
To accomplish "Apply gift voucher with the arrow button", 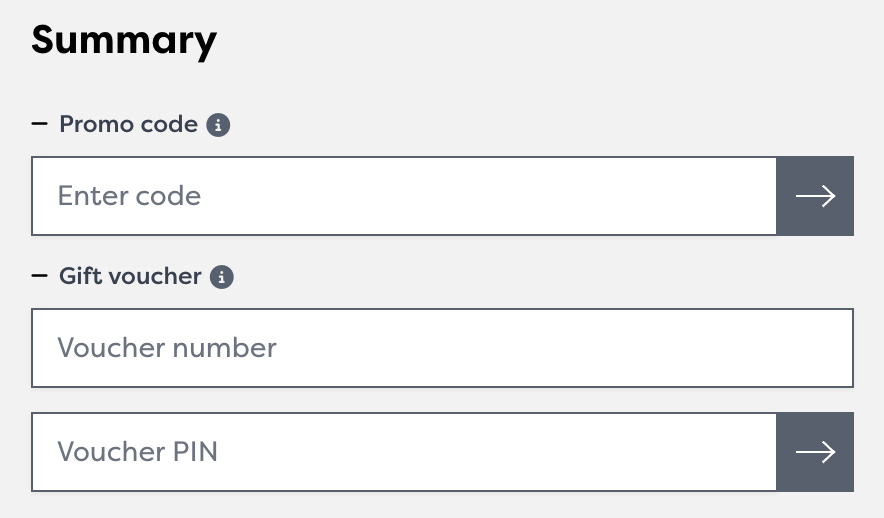I will point(815,452).
